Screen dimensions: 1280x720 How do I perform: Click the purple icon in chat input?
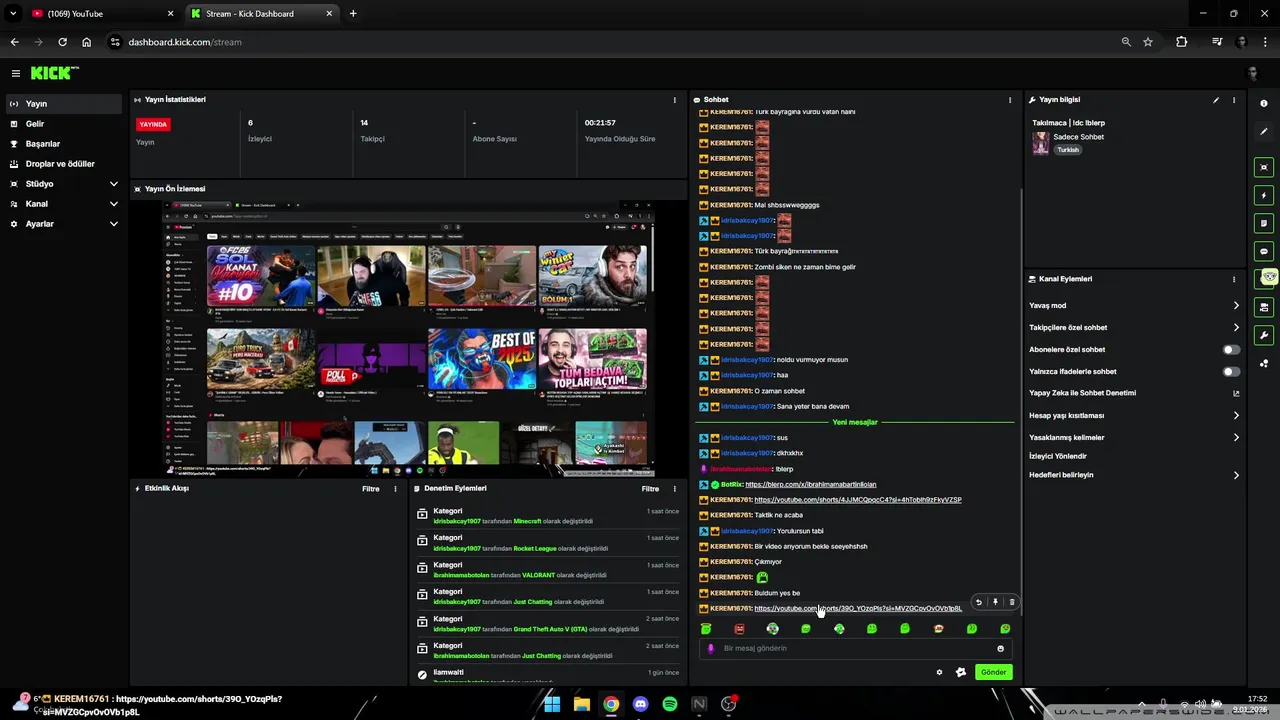click(711, 648)
